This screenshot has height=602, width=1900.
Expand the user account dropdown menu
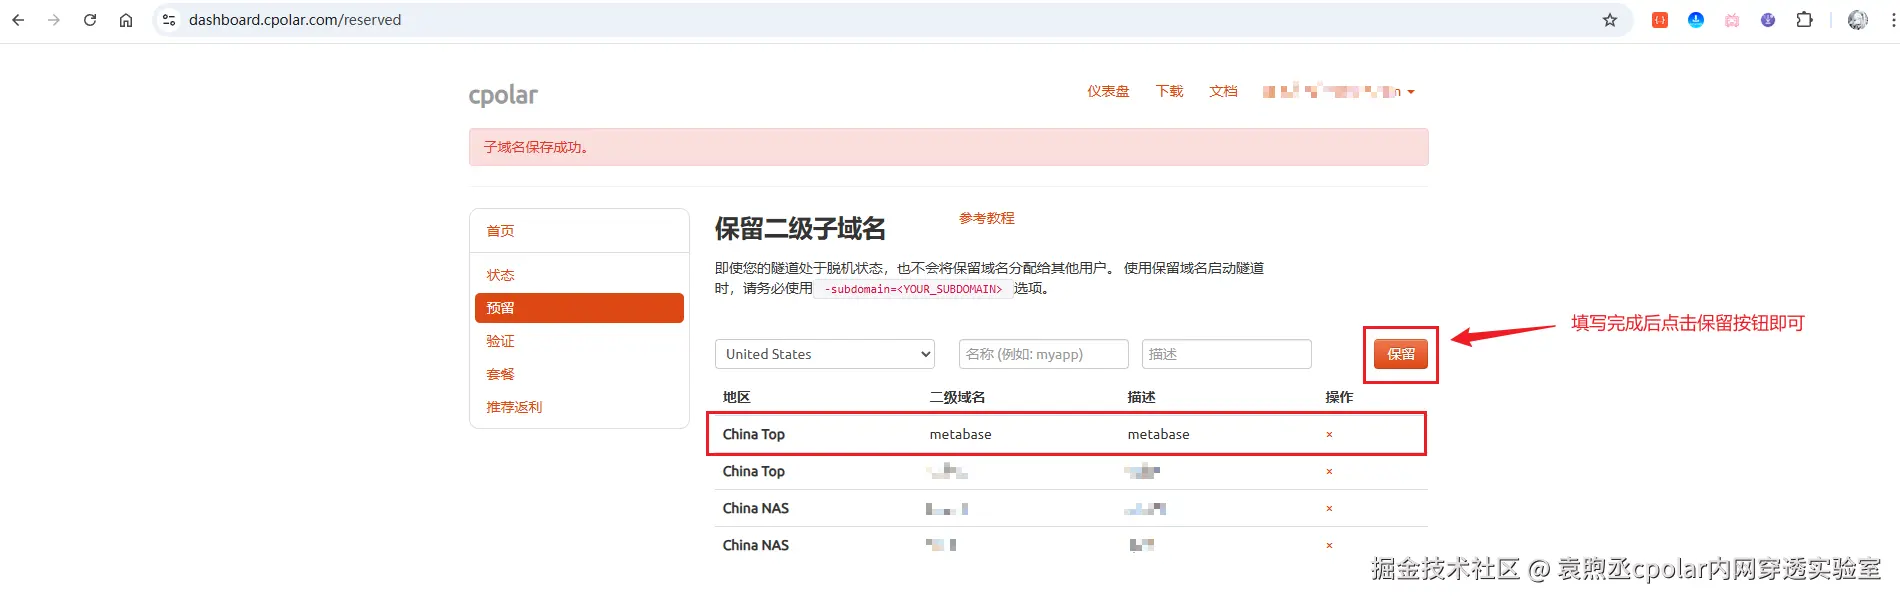[x=1338, y=91]
